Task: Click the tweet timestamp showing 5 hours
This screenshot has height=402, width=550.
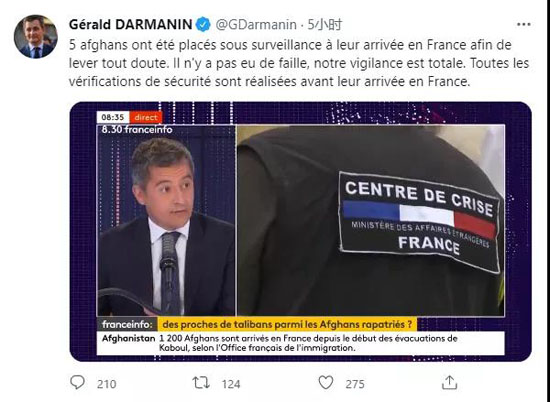Action: click(x=324, y=25)
